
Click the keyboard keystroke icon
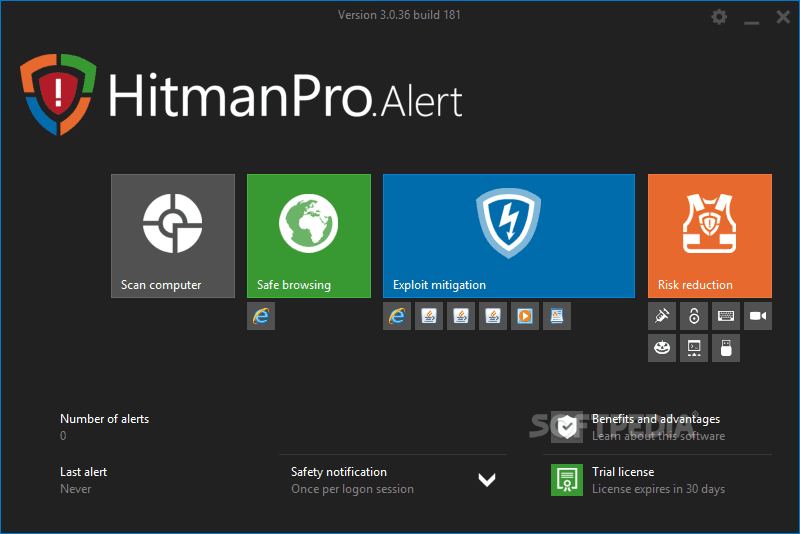coord(726,316)
